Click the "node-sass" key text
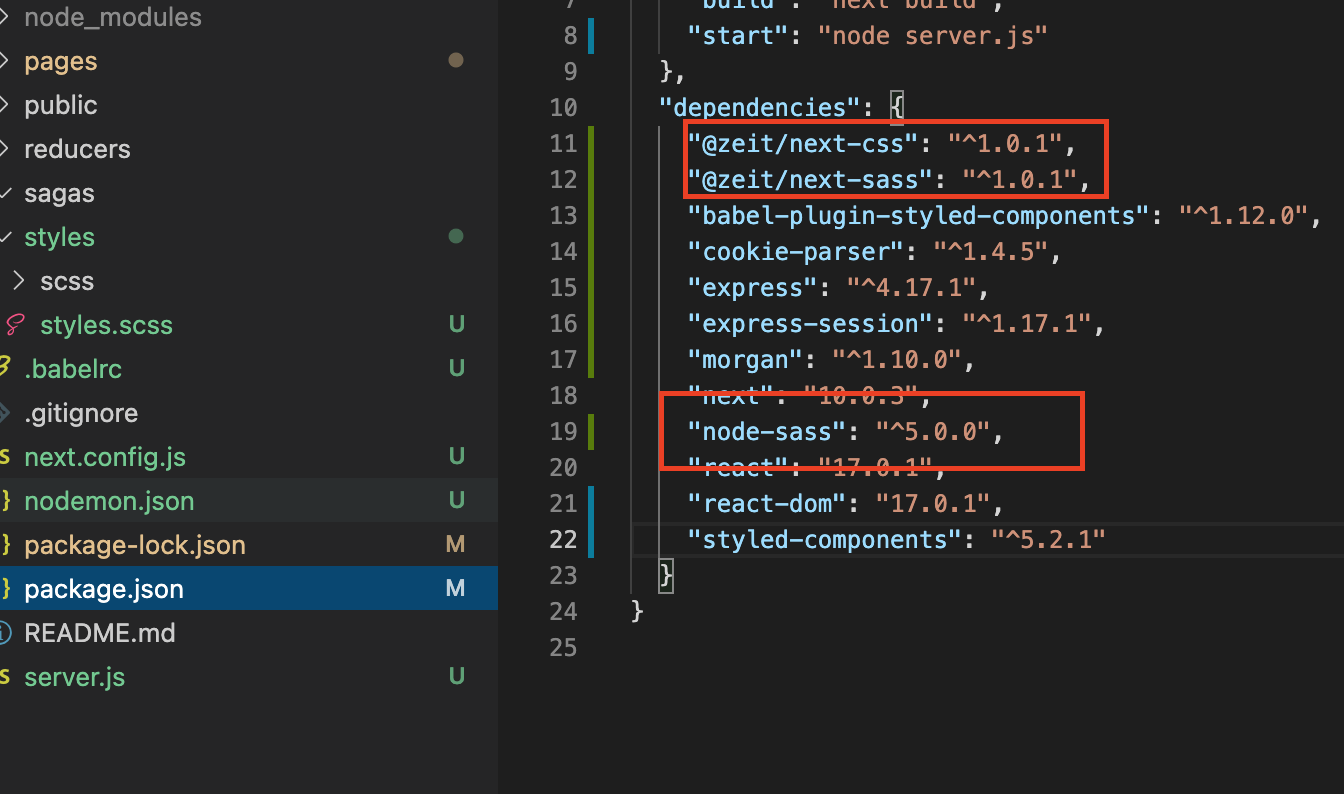This screenshot has width=1344, height=794. [x=767, y=431]
